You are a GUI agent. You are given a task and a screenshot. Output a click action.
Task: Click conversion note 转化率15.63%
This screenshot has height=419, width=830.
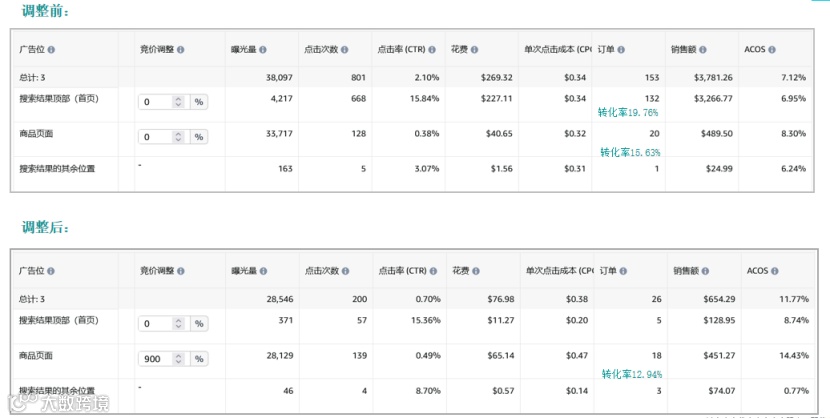point(630,152)
